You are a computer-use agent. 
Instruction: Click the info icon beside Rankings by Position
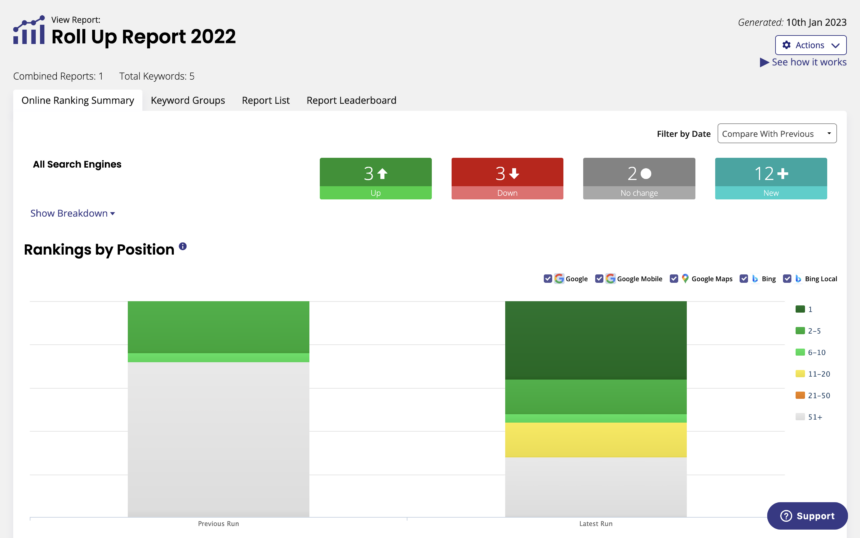tap(183, 246)
